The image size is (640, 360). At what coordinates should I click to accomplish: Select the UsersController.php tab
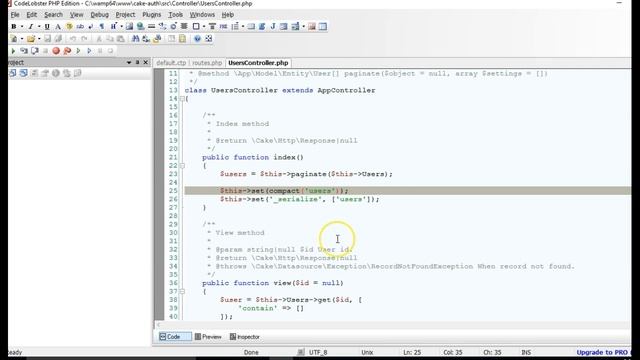coord(258,63)
